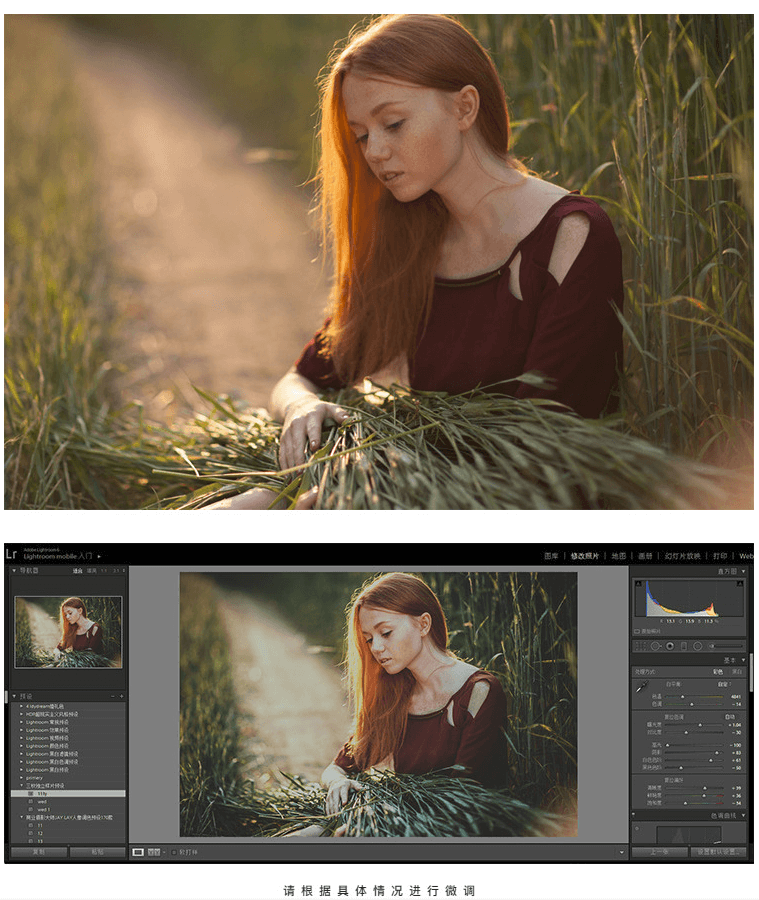The image size is (759, 900).
Task: Switch to before/after comparison view icon
Action: [x=154, y=852]
